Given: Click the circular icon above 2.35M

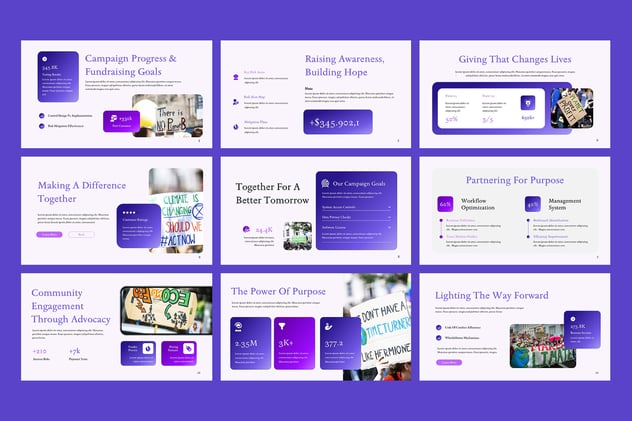Looking at the screenshot, I should coord(238,326).
